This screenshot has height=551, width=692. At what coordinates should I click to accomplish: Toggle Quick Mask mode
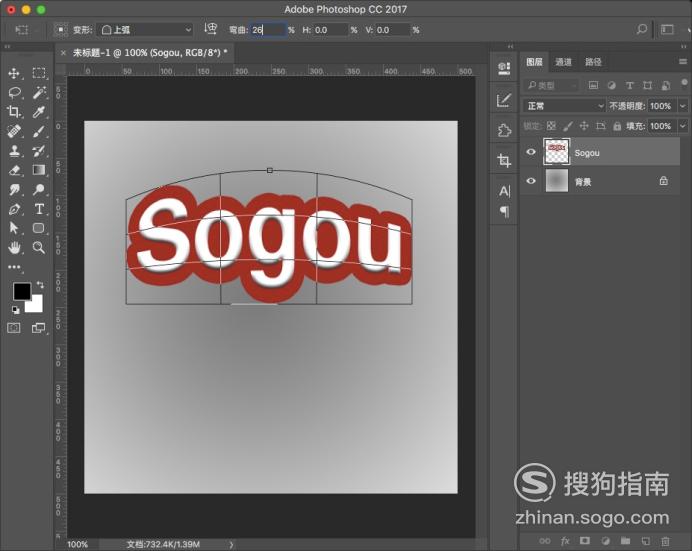pyautogui.click(x=14, y=328)
